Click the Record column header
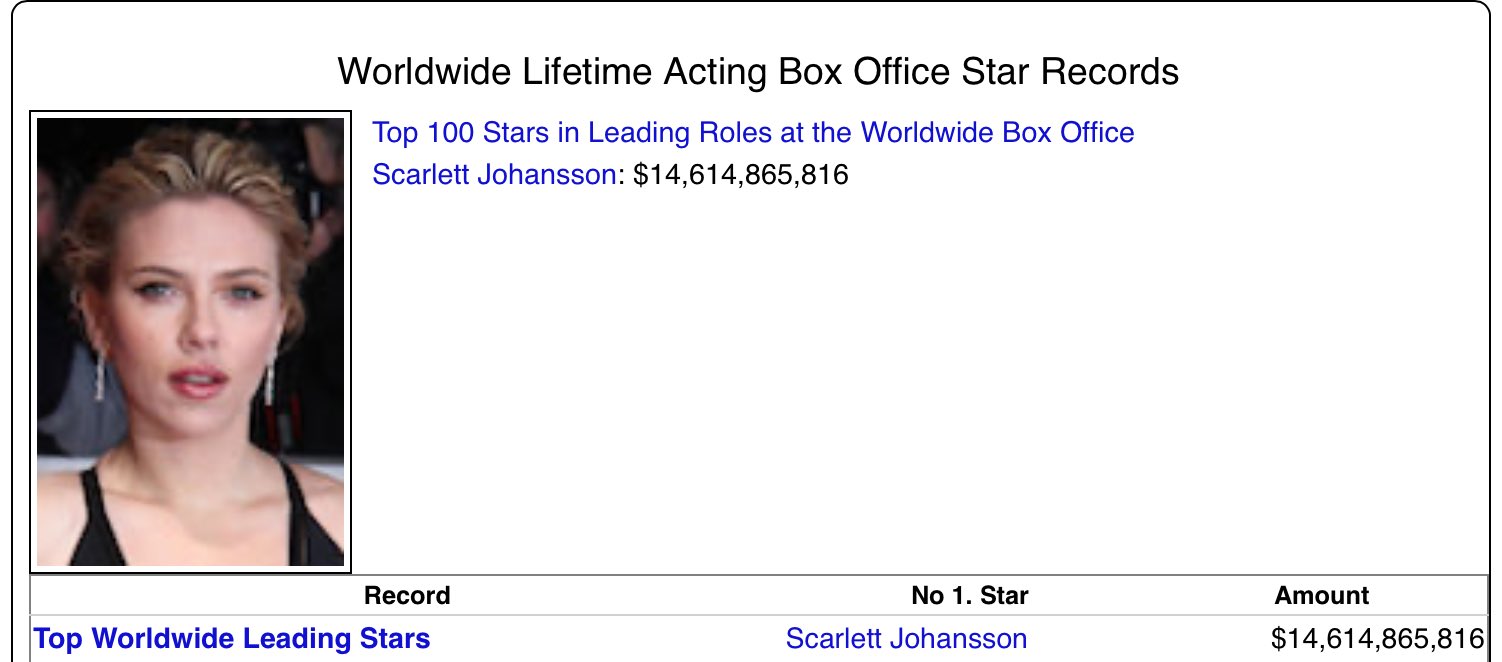The image size is (1502, 662). 407,596
